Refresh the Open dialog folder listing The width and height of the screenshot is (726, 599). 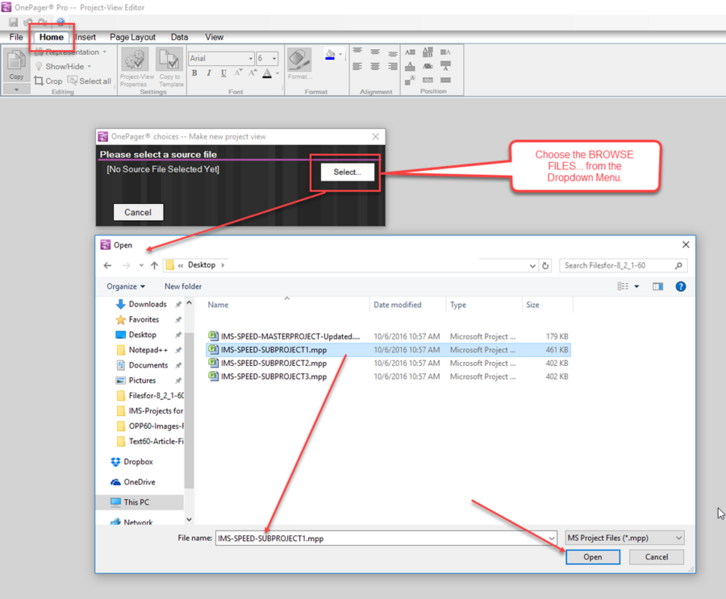[545, 266]
